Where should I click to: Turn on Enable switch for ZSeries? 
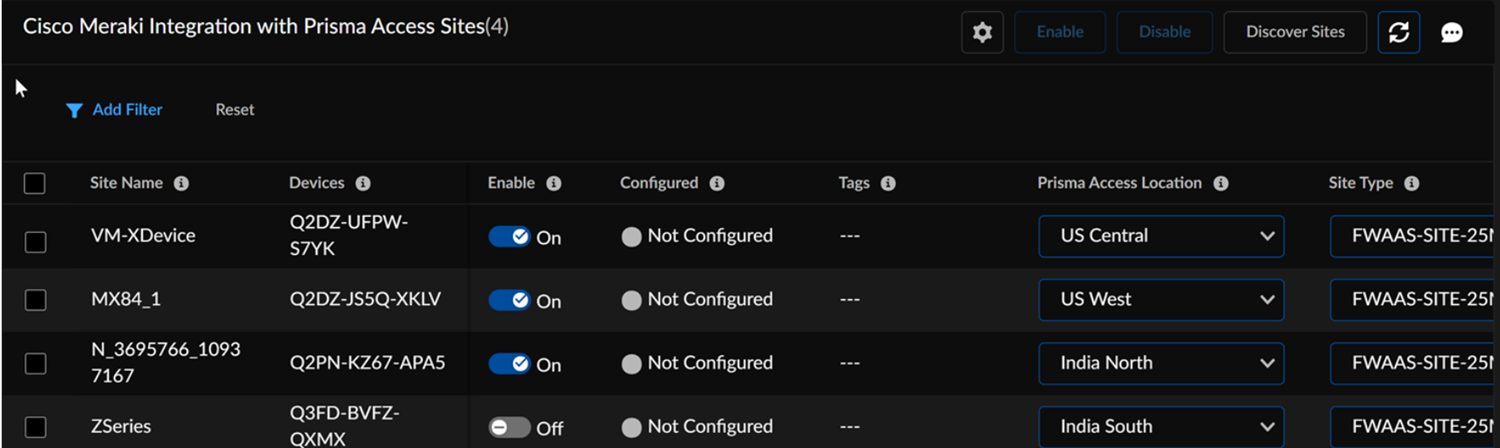[x=509, y=427]
